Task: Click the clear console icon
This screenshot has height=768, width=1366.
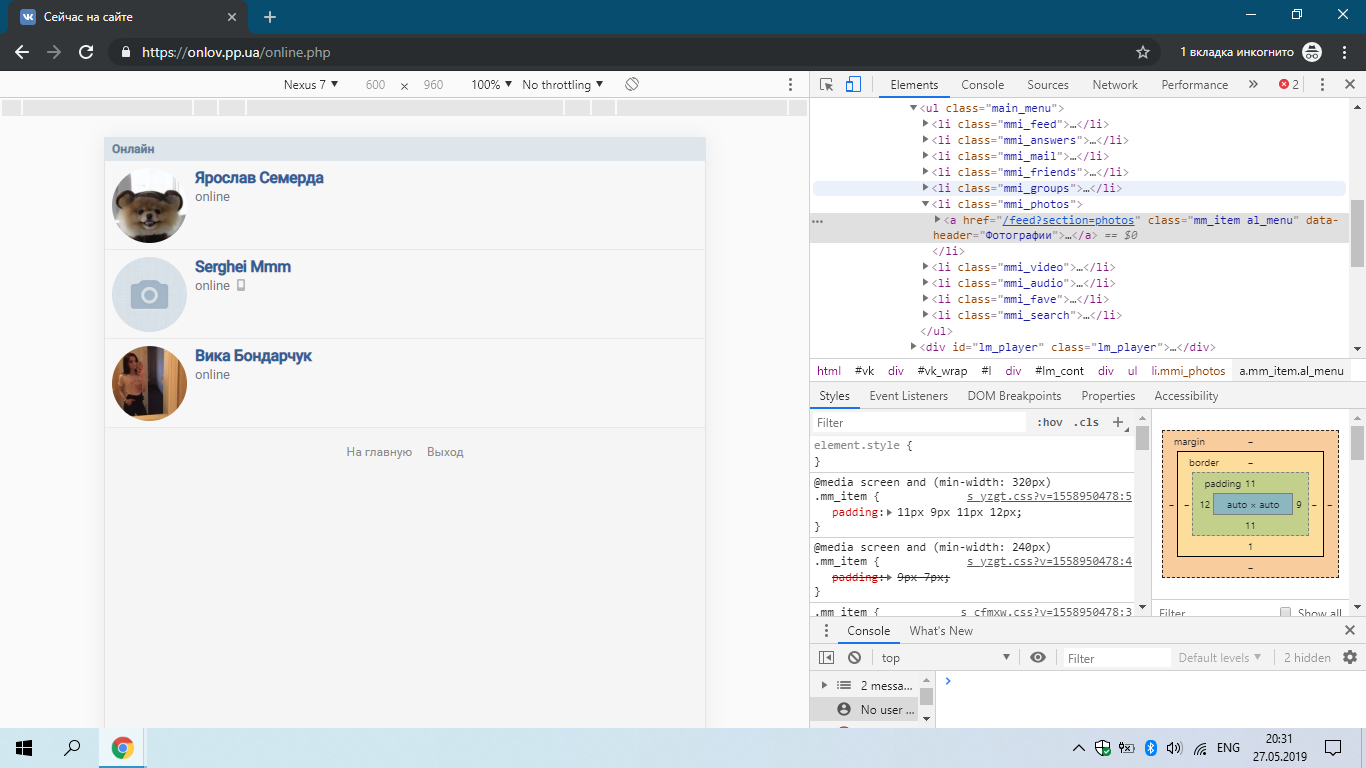Action: (x=854, y=658)
